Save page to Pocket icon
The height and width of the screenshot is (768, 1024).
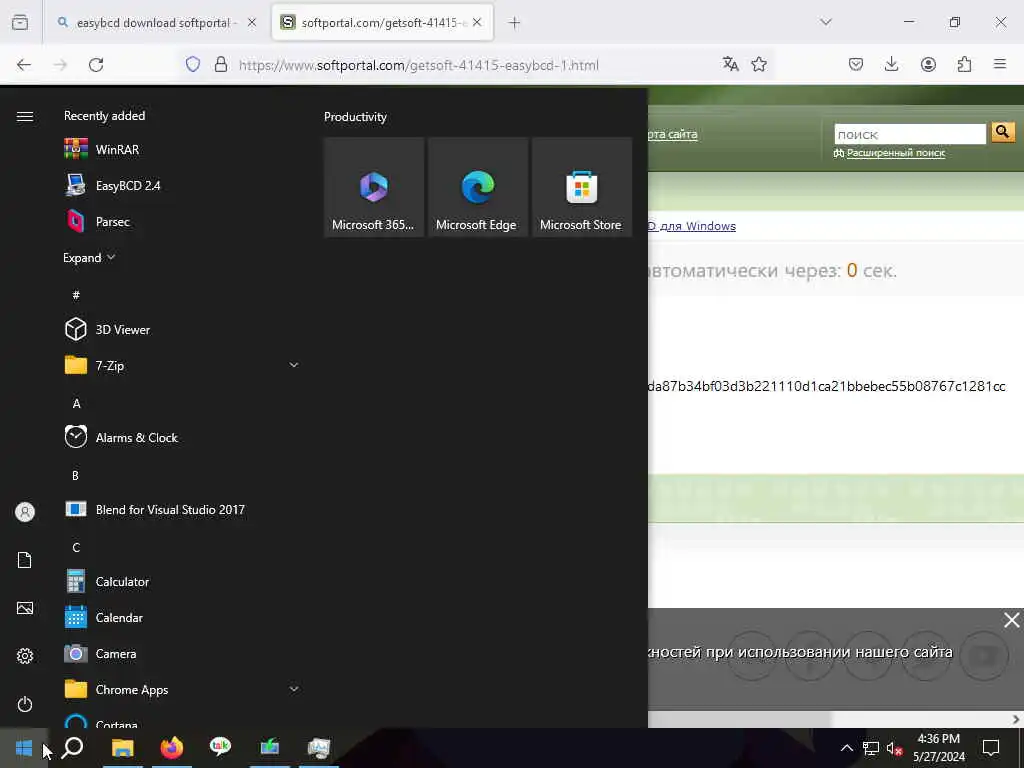coord(856,64)
